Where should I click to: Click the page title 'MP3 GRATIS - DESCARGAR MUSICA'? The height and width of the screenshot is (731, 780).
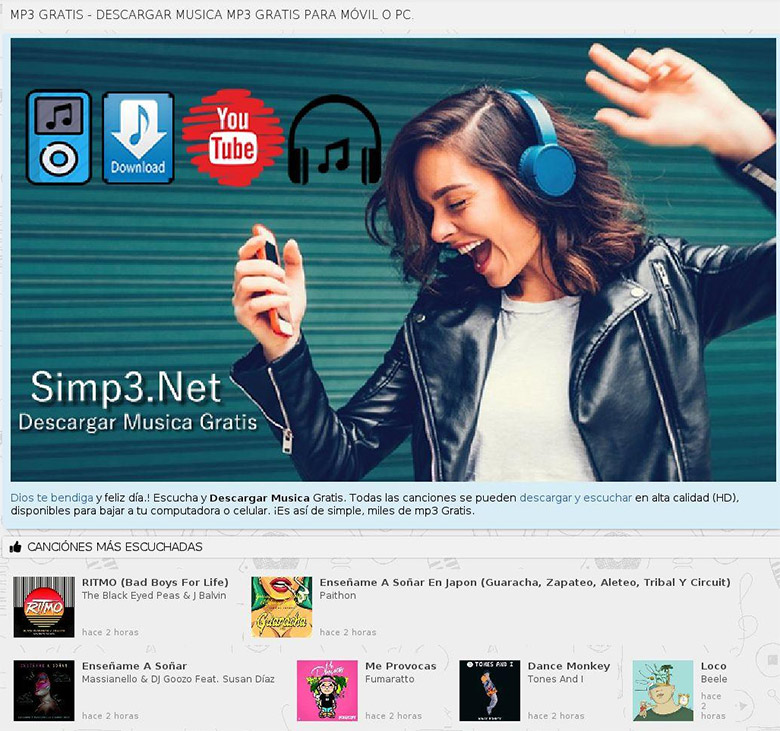pos(212,14)
